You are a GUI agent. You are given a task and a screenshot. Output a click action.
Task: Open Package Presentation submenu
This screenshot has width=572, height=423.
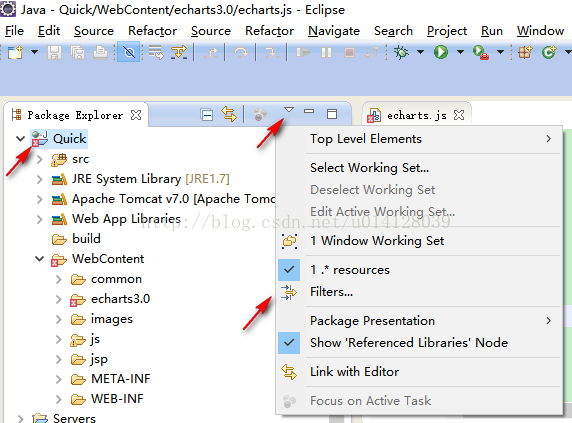pos(419,321)
